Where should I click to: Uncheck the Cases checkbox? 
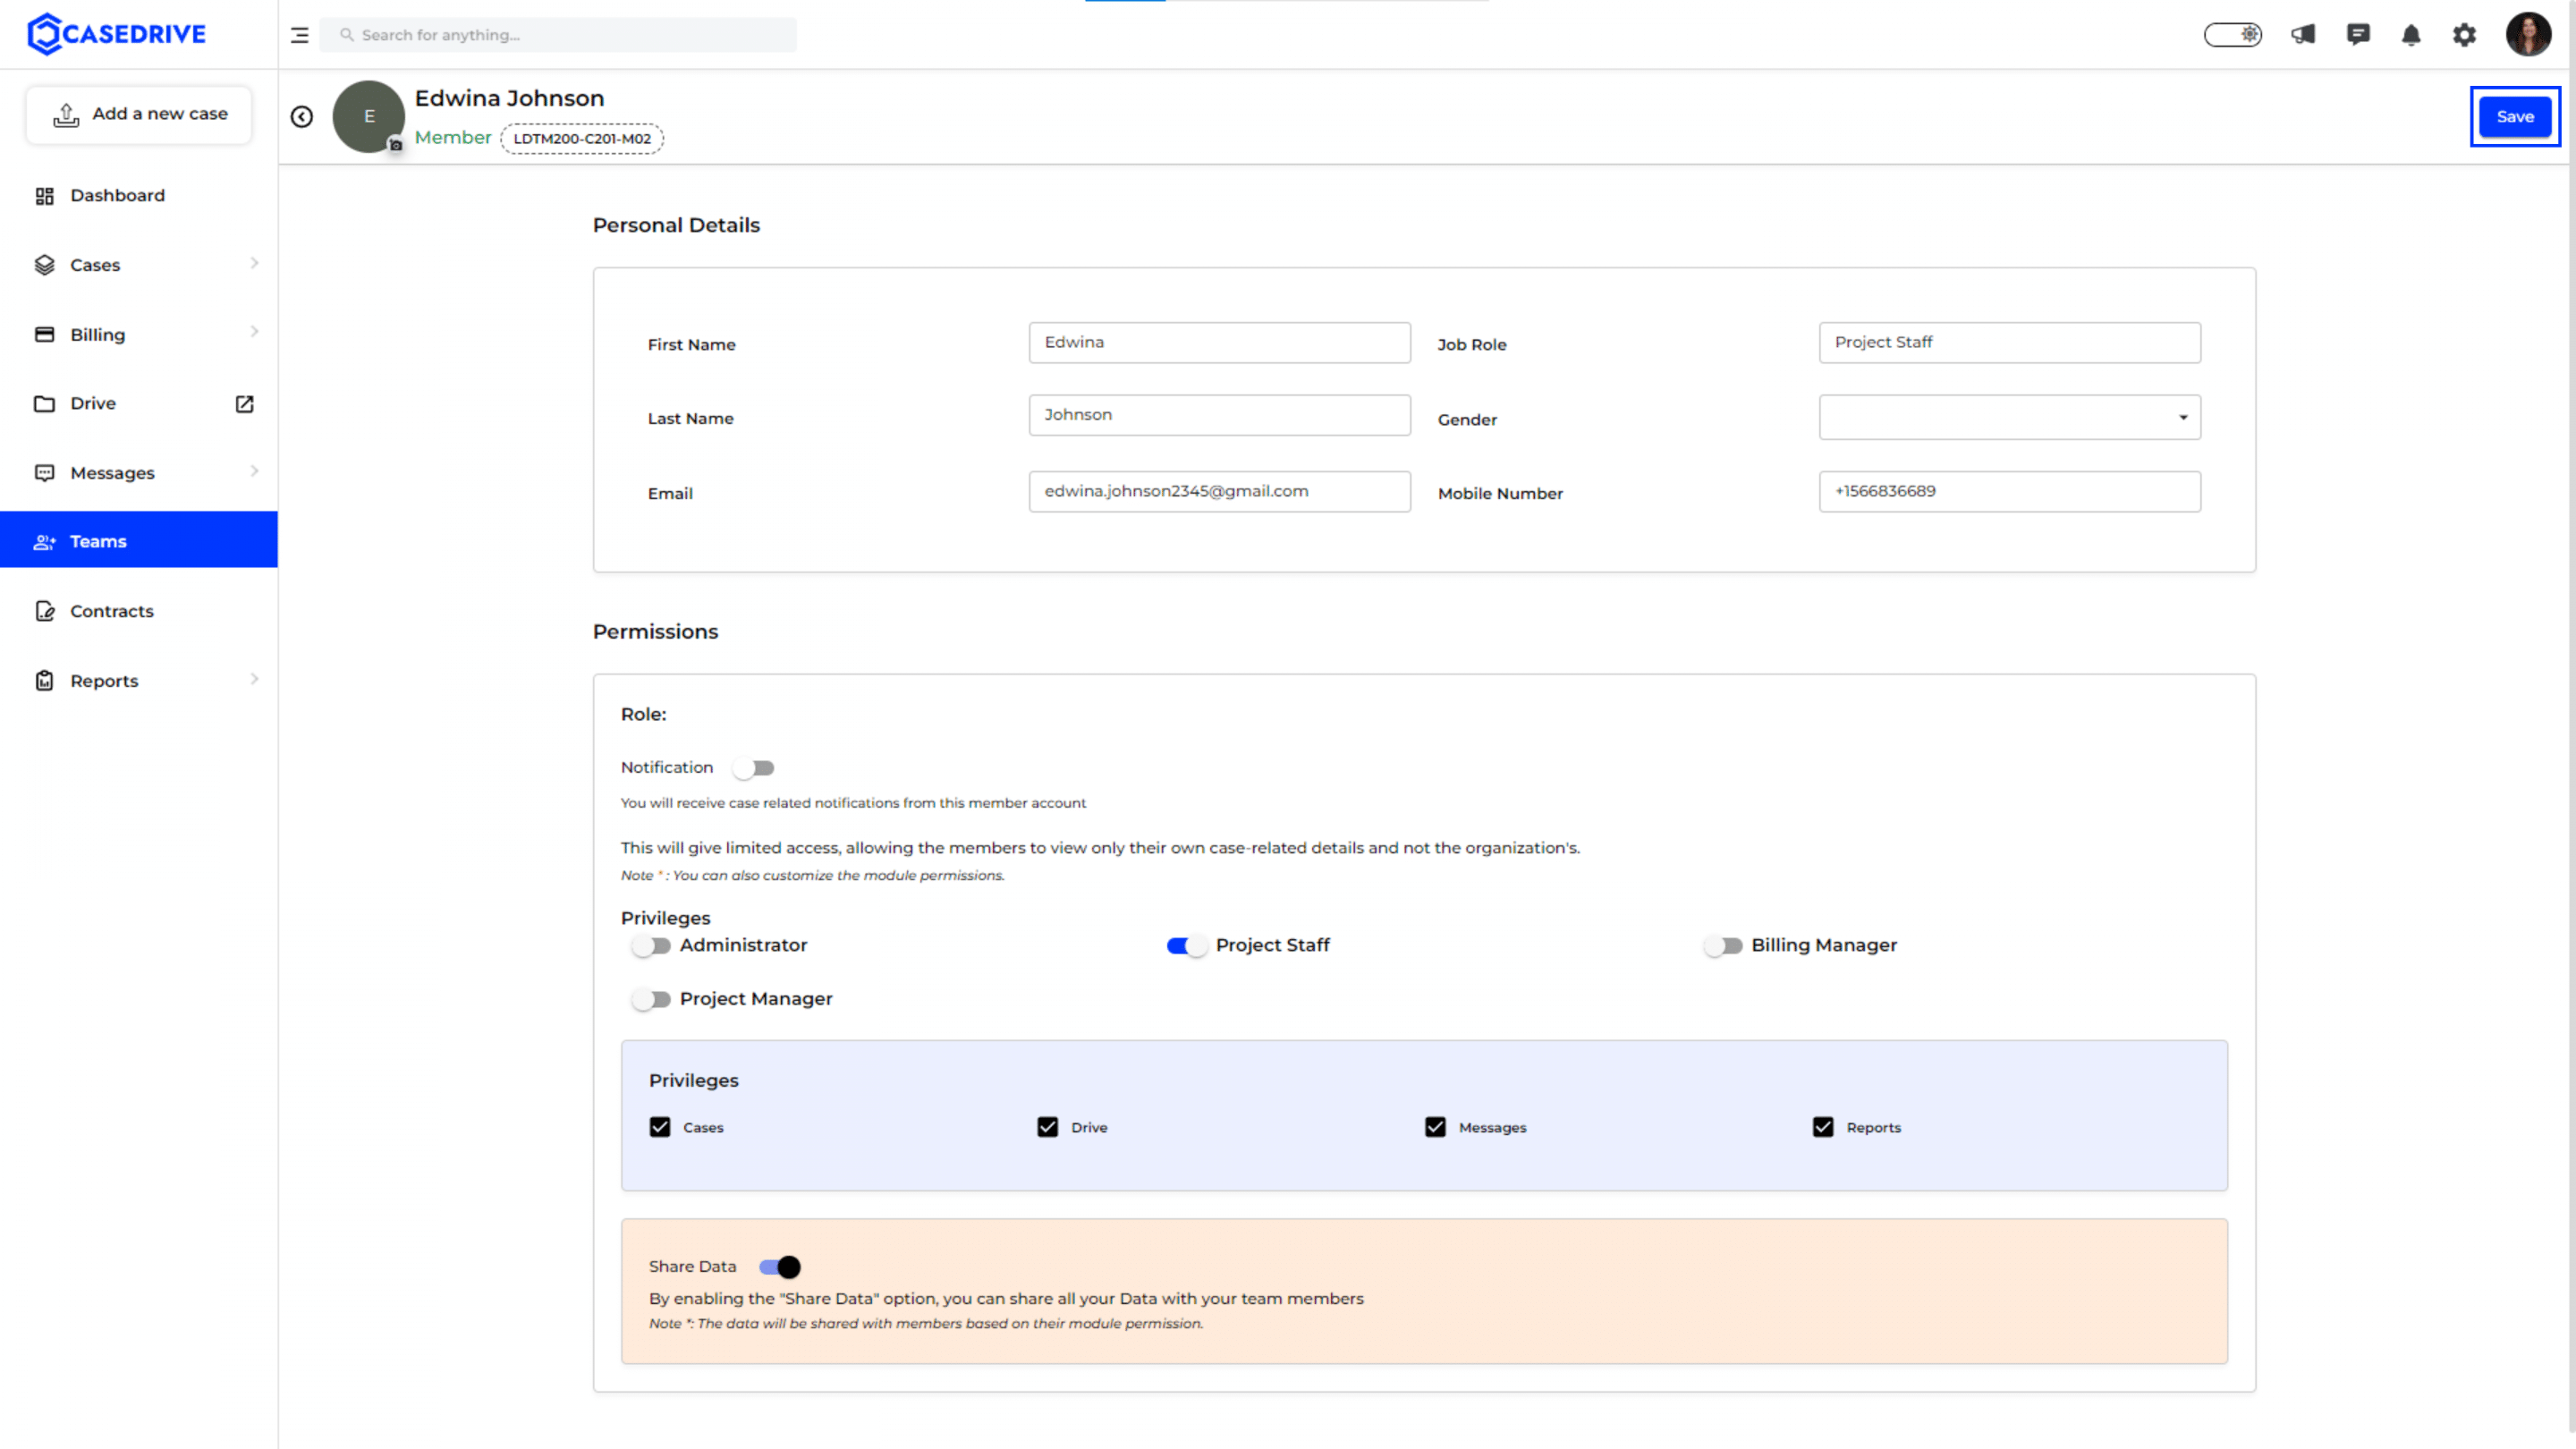click(x=660, y=1127)
